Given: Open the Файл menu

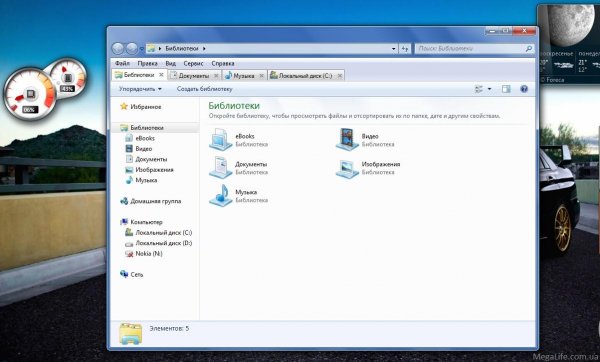Looking at the screenshot, I should coord(122,63).
